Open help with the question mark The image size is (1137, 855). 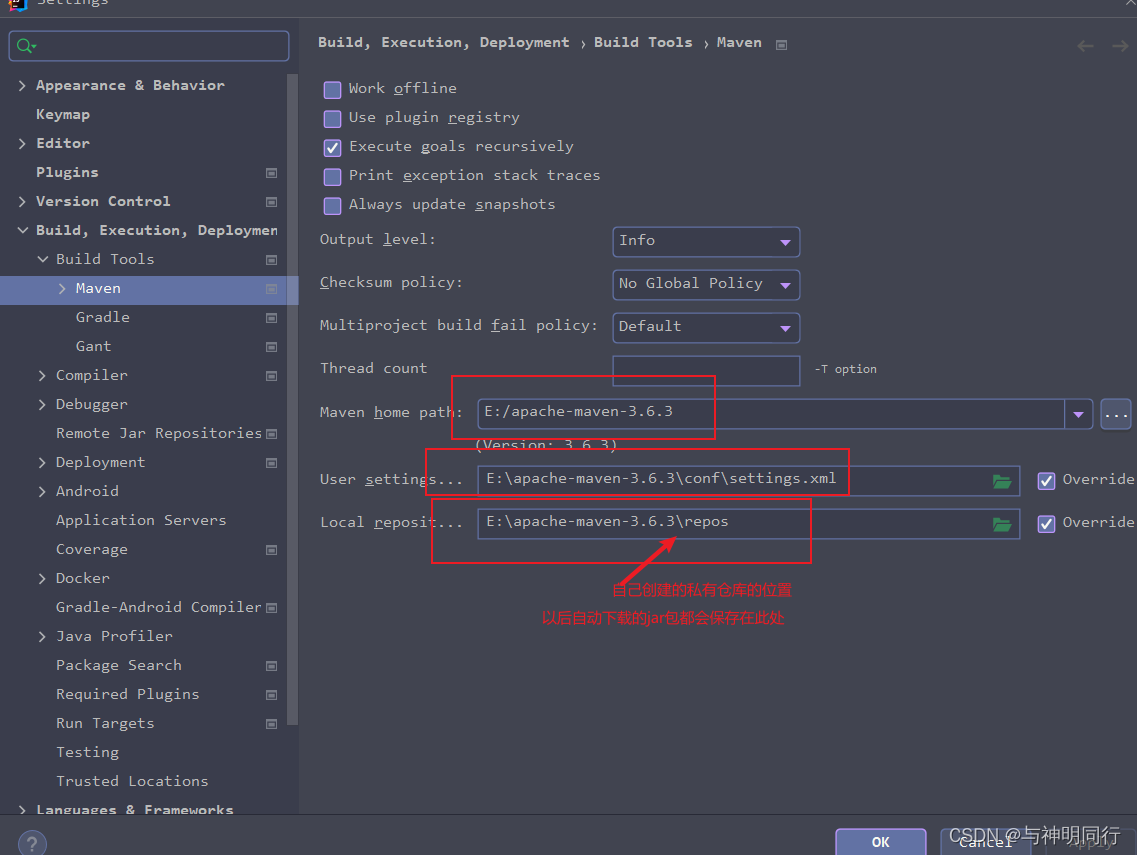[x=32, y=843]
